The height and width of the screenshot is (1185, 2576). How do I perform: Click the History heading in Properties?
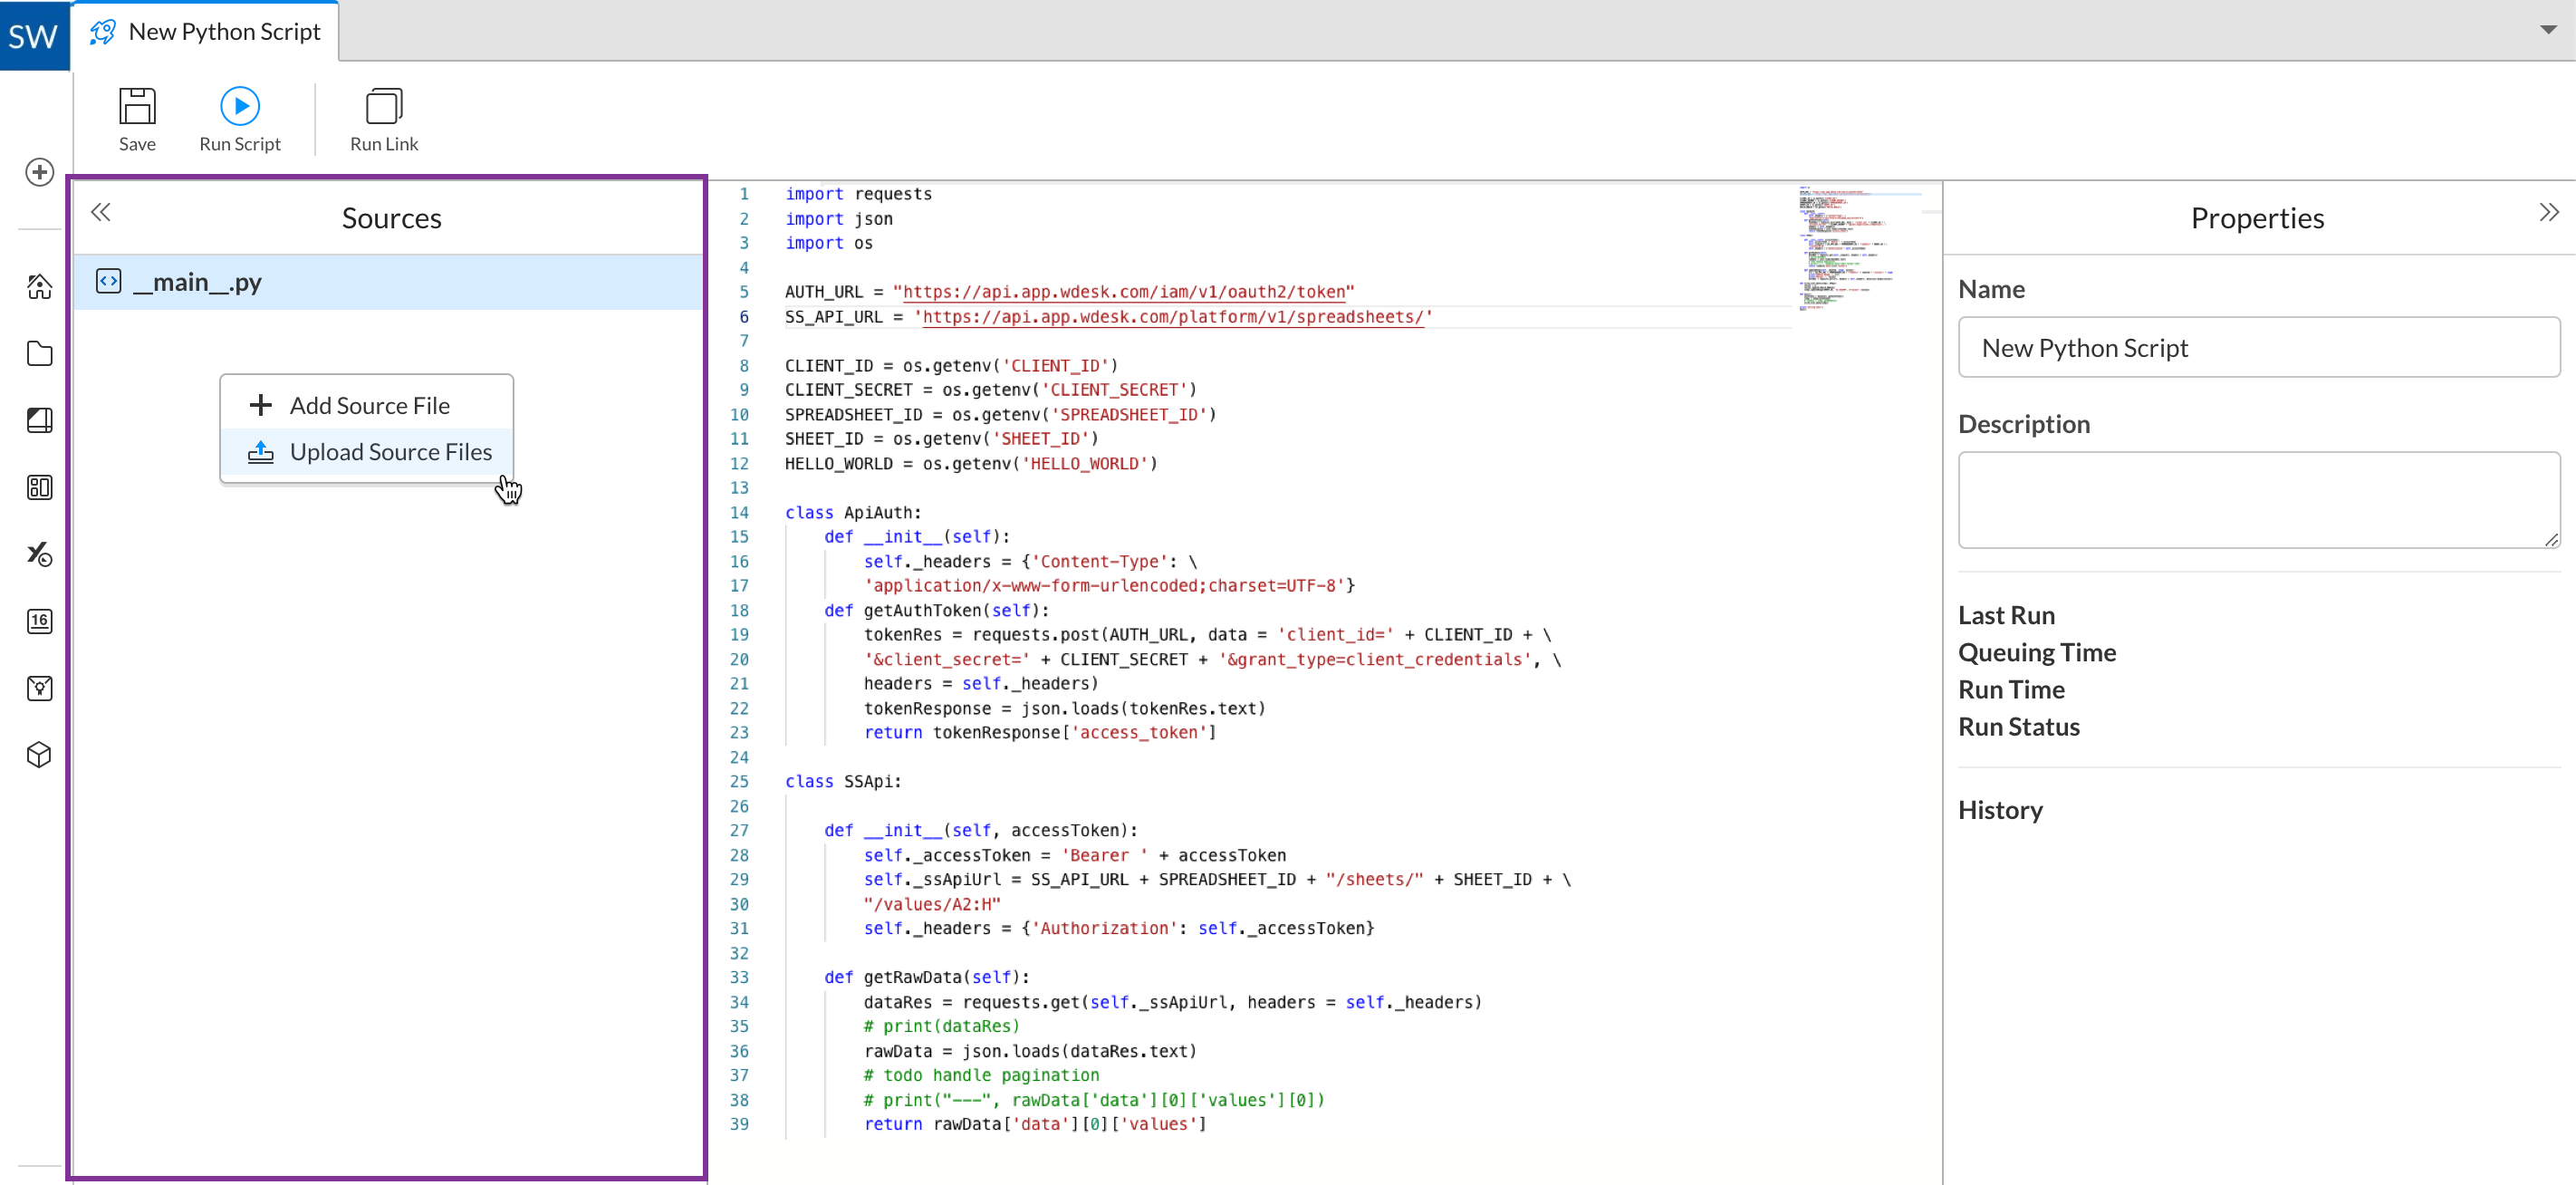click(x=2000, y=810)
